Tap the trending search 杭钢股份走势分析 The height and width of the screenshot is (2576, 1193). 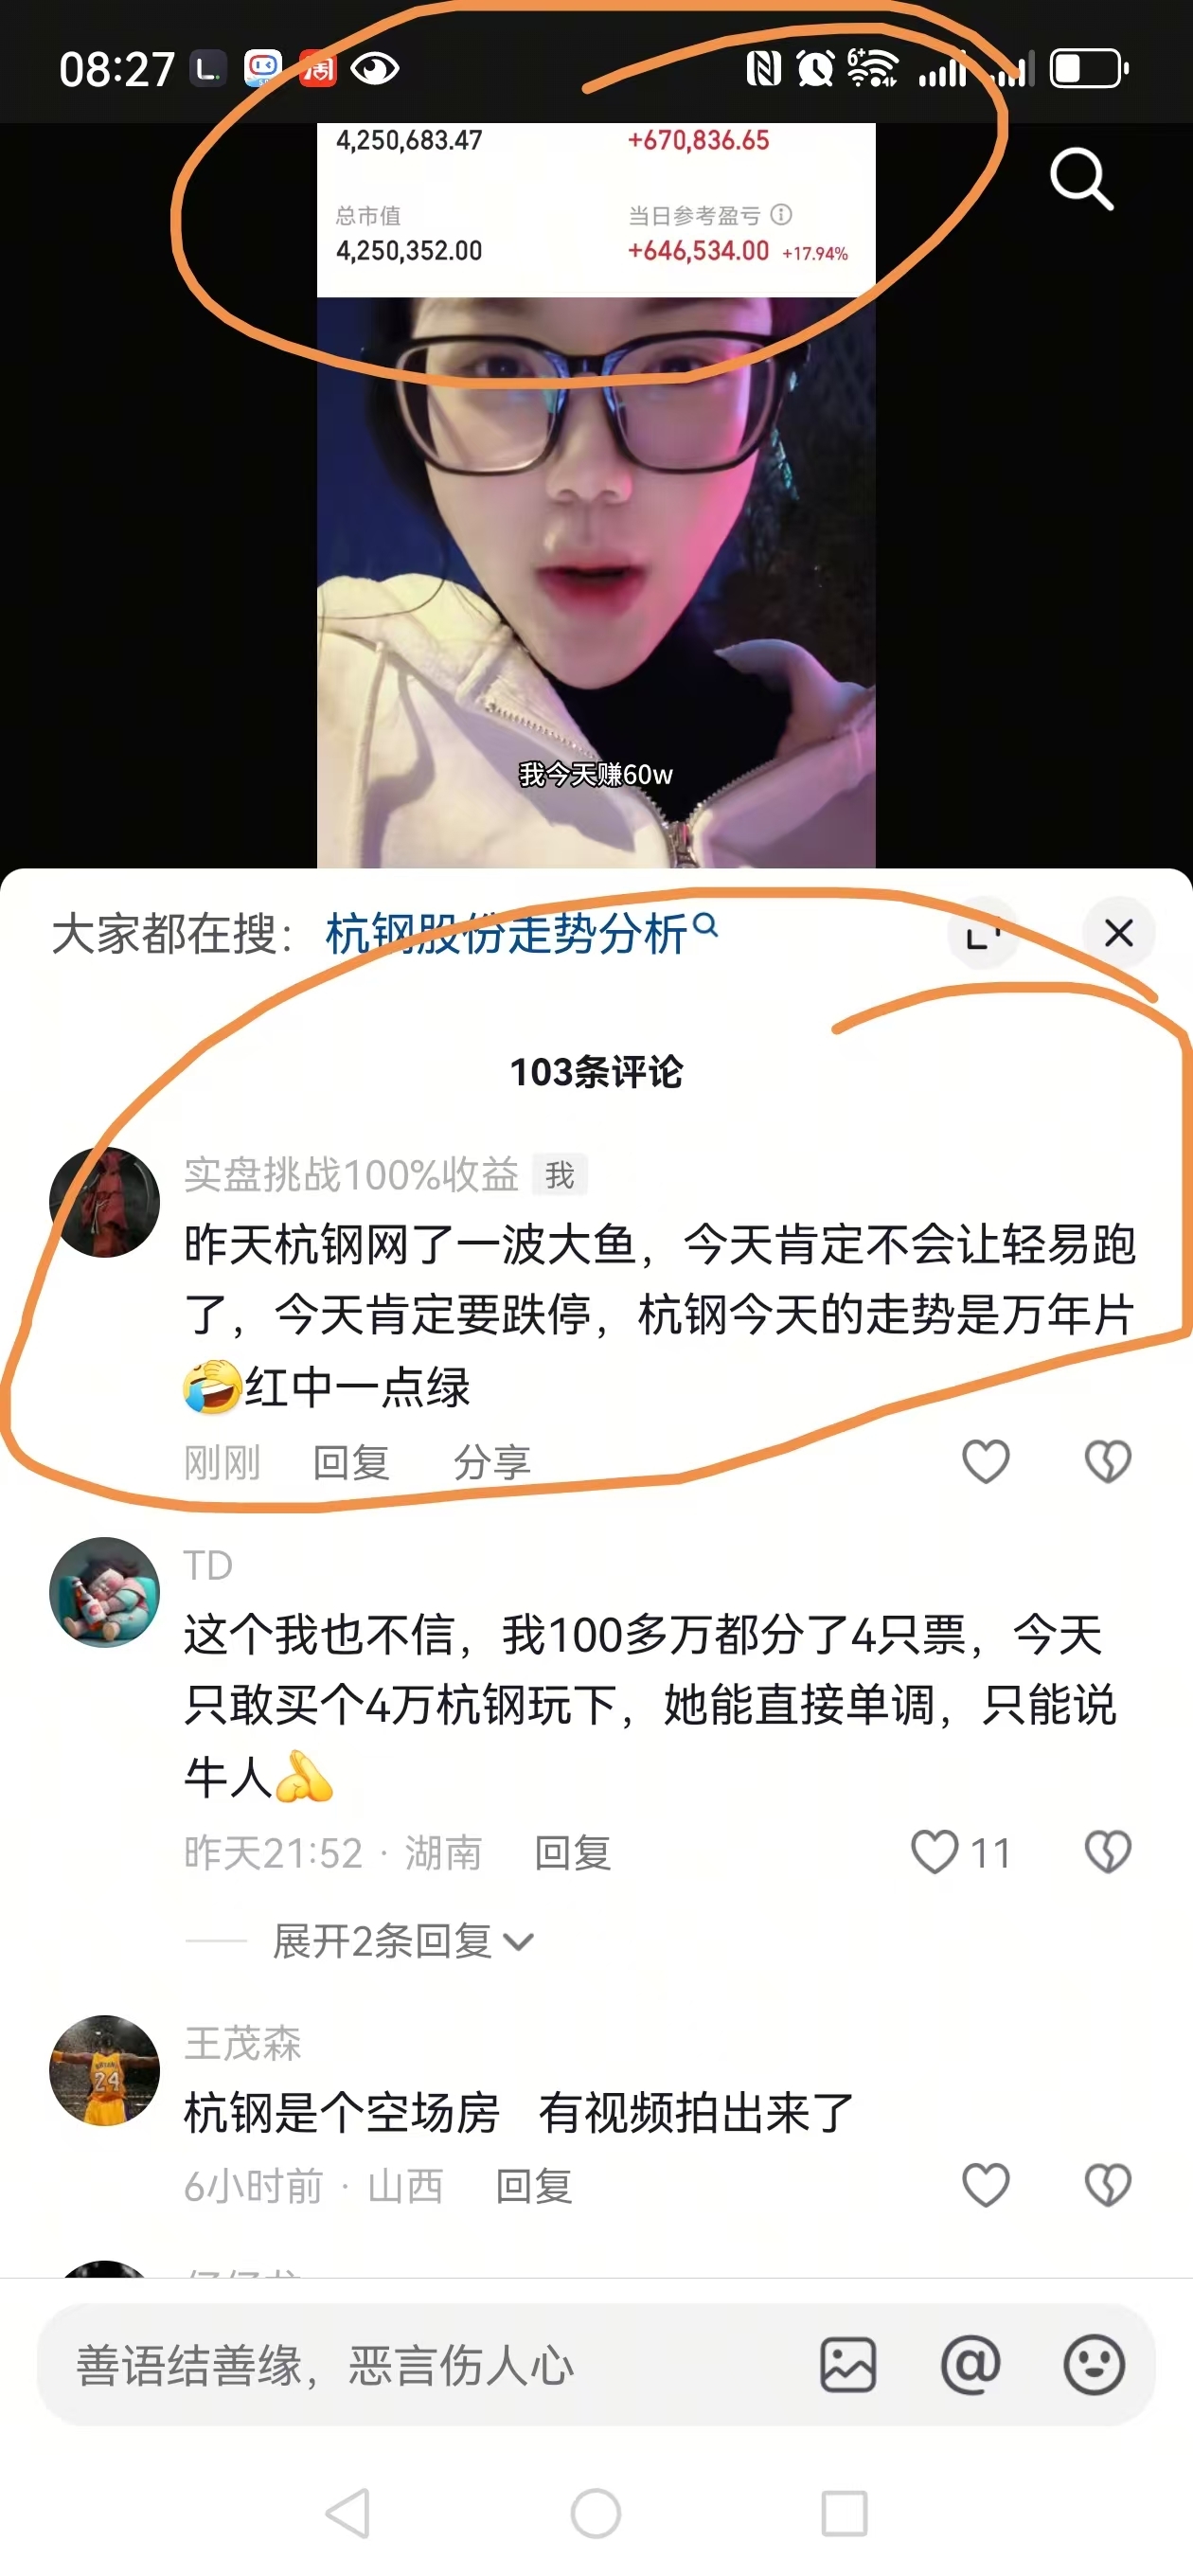pyautogui.click(x=521, y=933)
